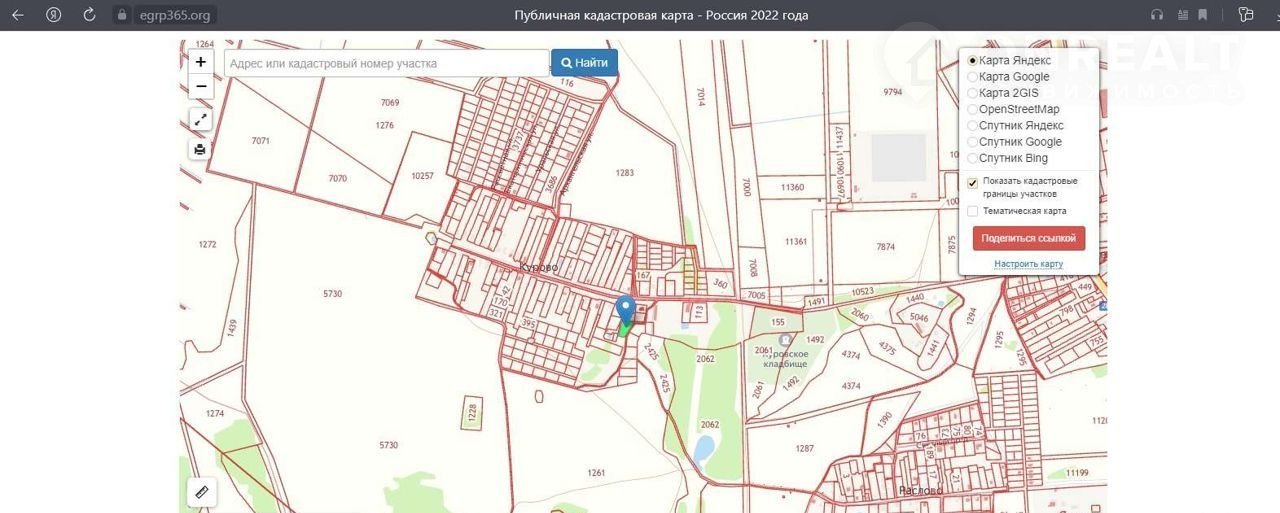This screenshot has width=1280, height=513.
Task: Focus the address or cadastral number field
Action: [x=386, y=63]
